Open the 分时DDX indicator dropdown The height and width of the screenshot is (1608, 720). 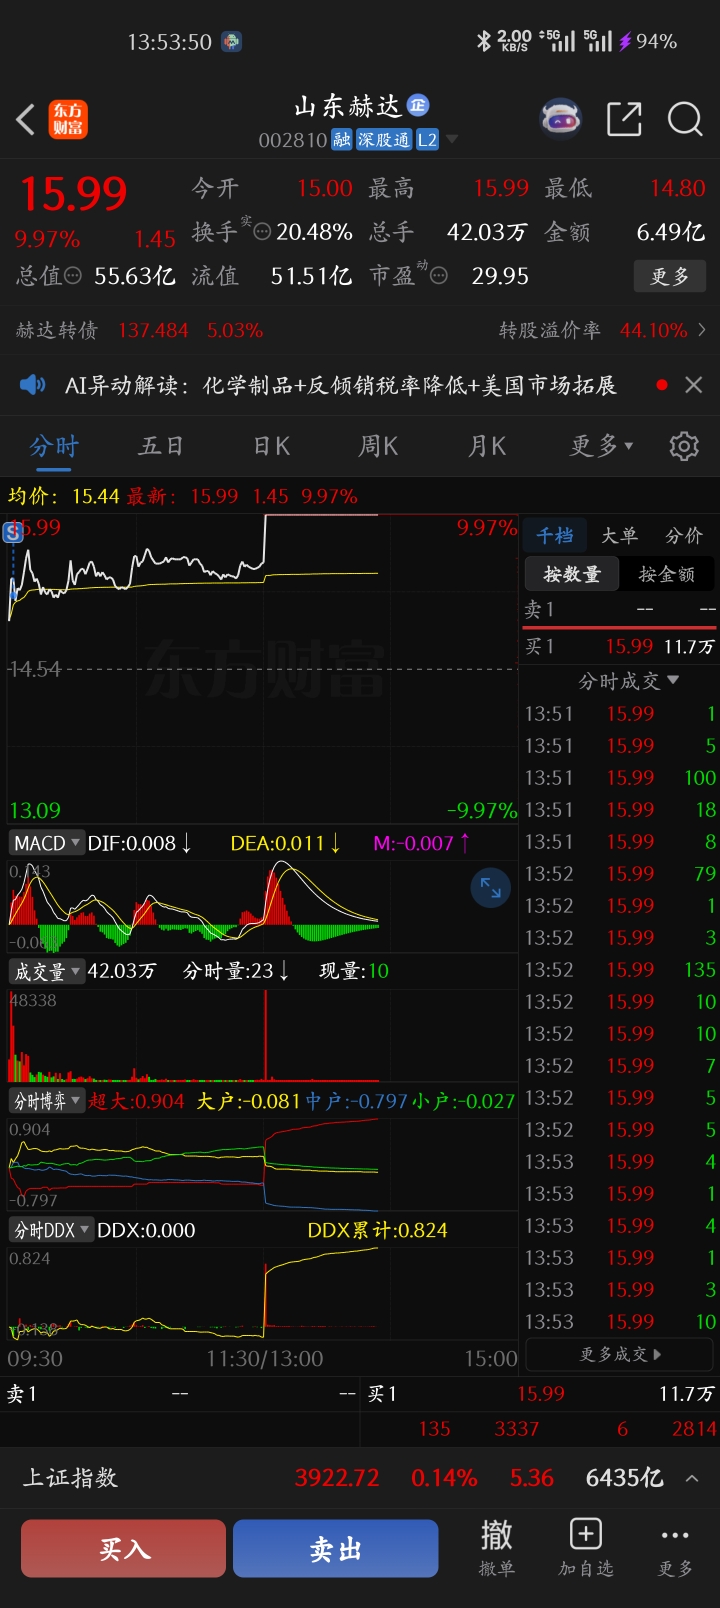(52, 1230)
